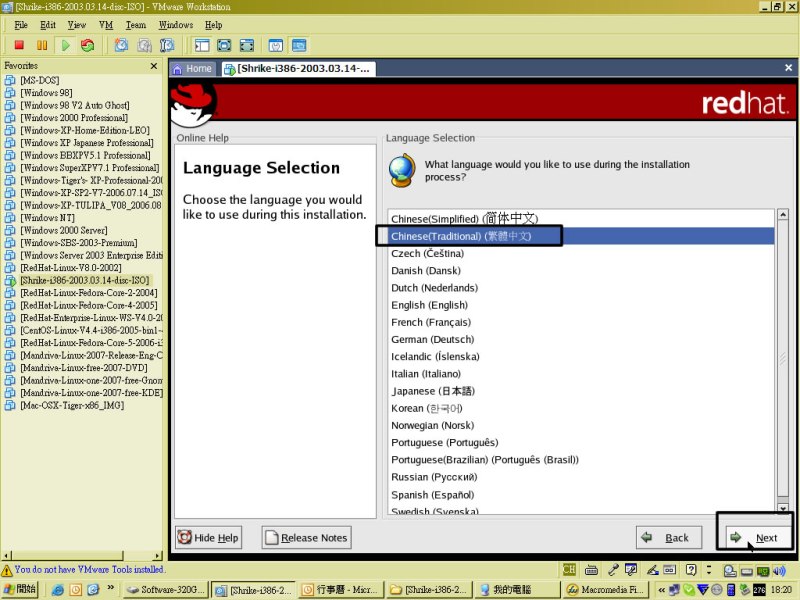
Task: Click language list scroll-down arrow
Action: (783, 508)
